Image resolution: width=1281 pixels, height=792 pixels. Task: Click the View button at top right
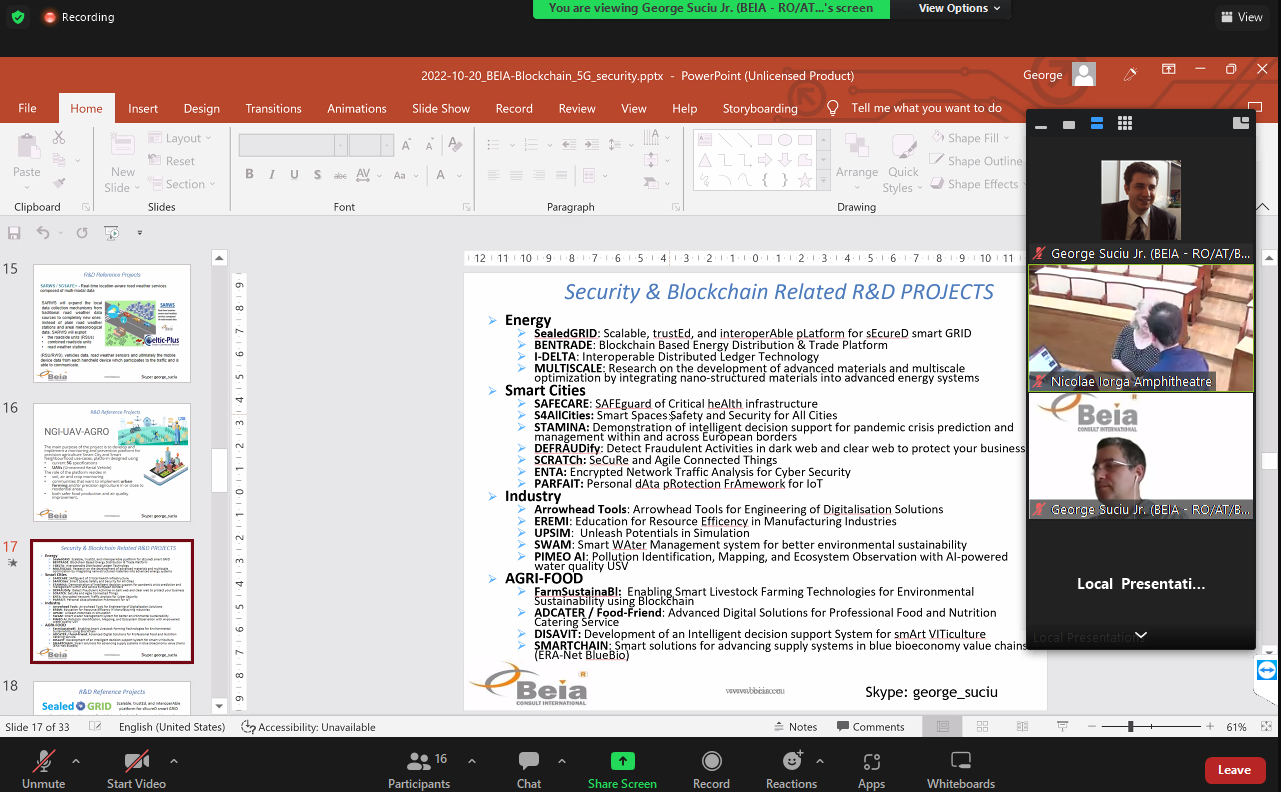[1242, 17]
